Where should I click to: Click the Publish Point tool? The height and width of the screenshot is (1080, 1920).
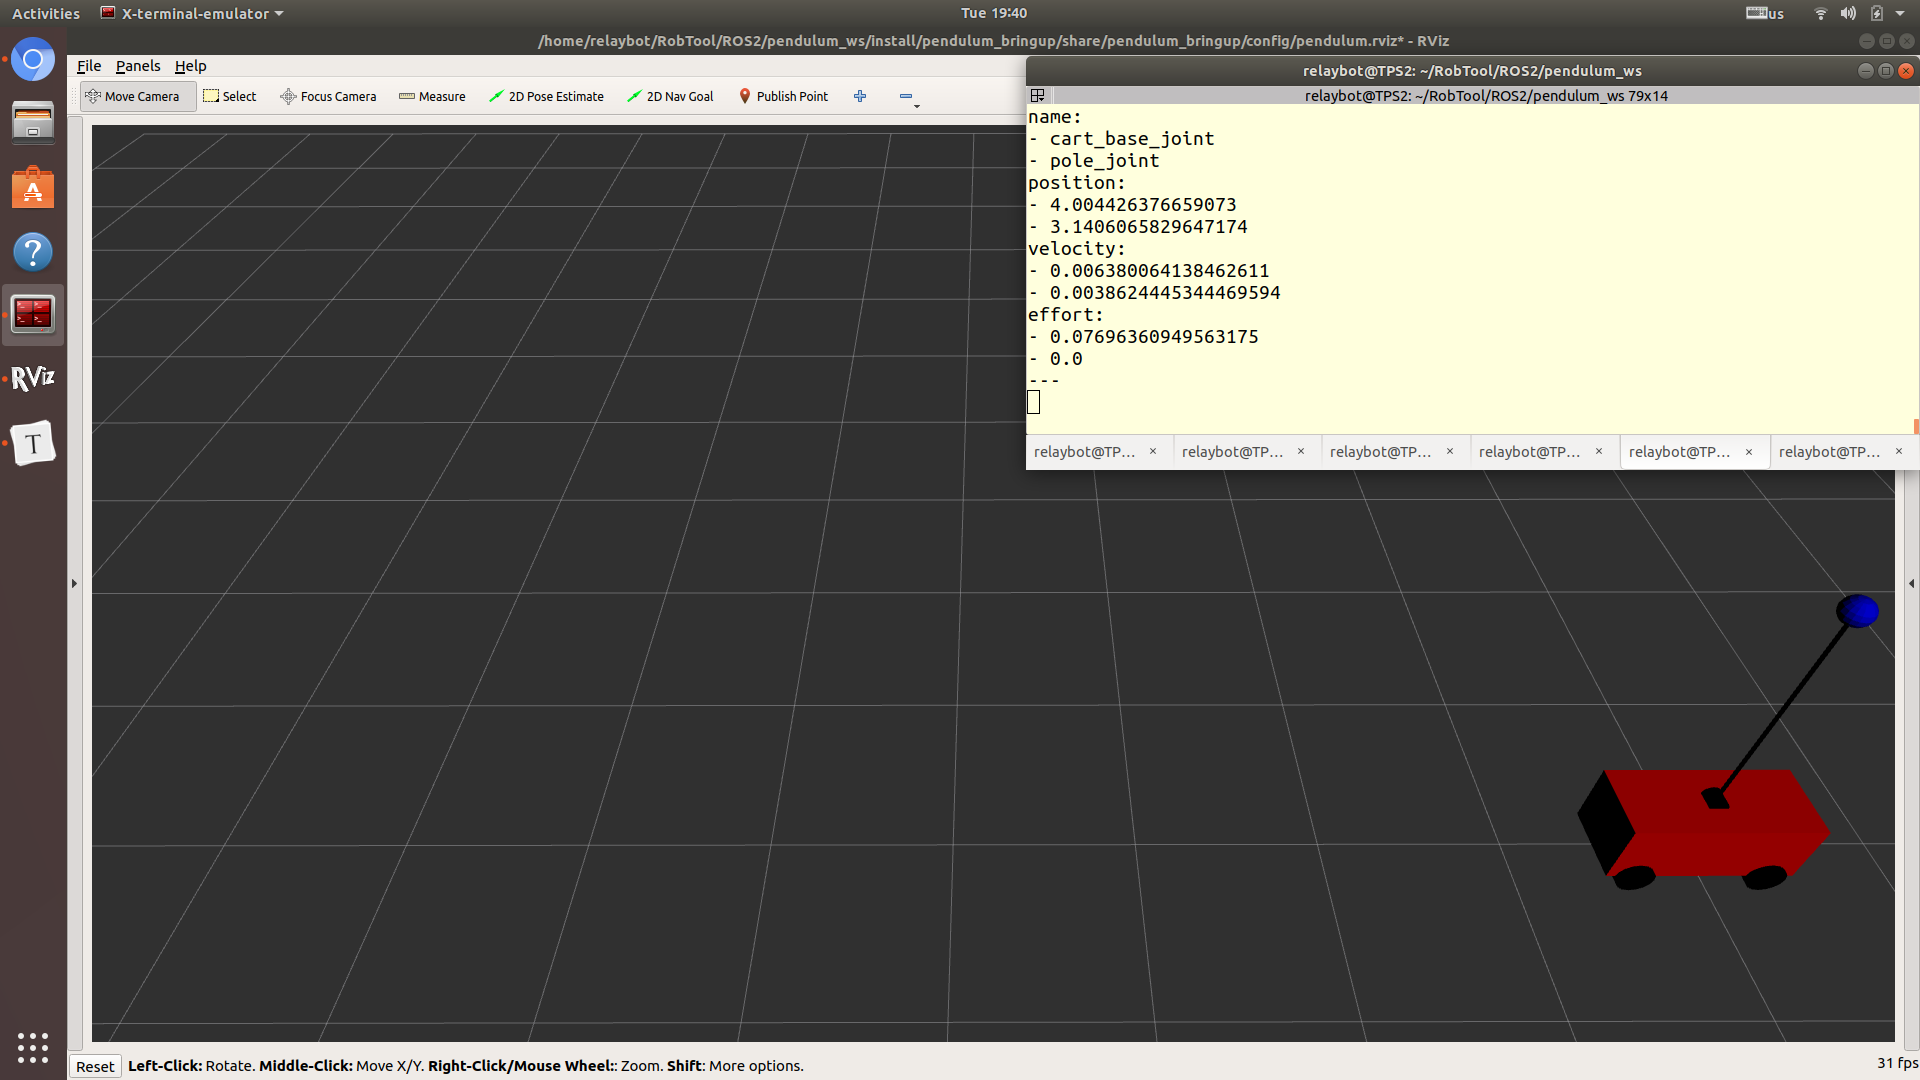pos(783,96)
